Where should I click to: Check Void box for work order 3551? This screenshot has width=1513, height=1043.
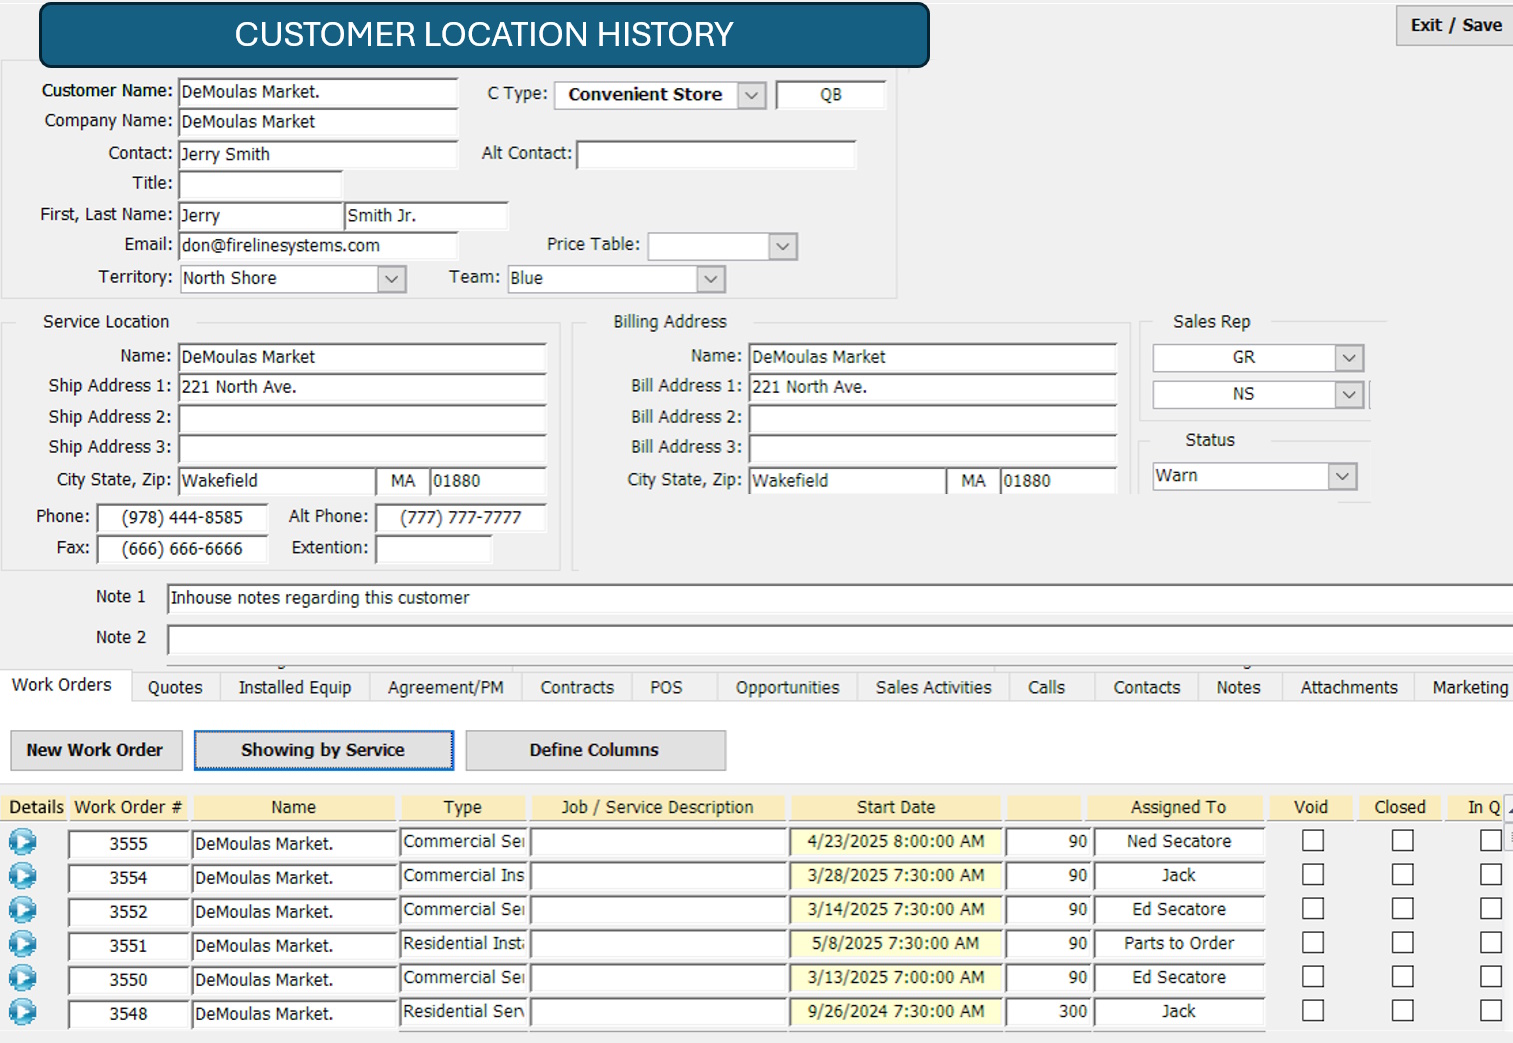pos(1313,943)
